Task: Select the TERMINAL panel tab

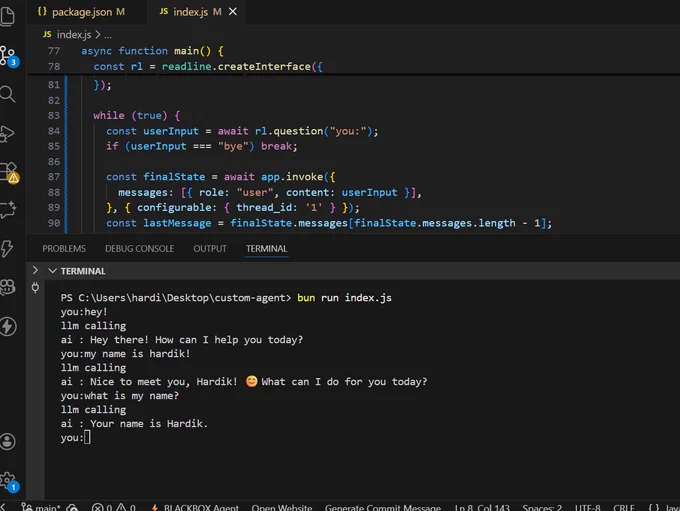Action: coord(266,249)
